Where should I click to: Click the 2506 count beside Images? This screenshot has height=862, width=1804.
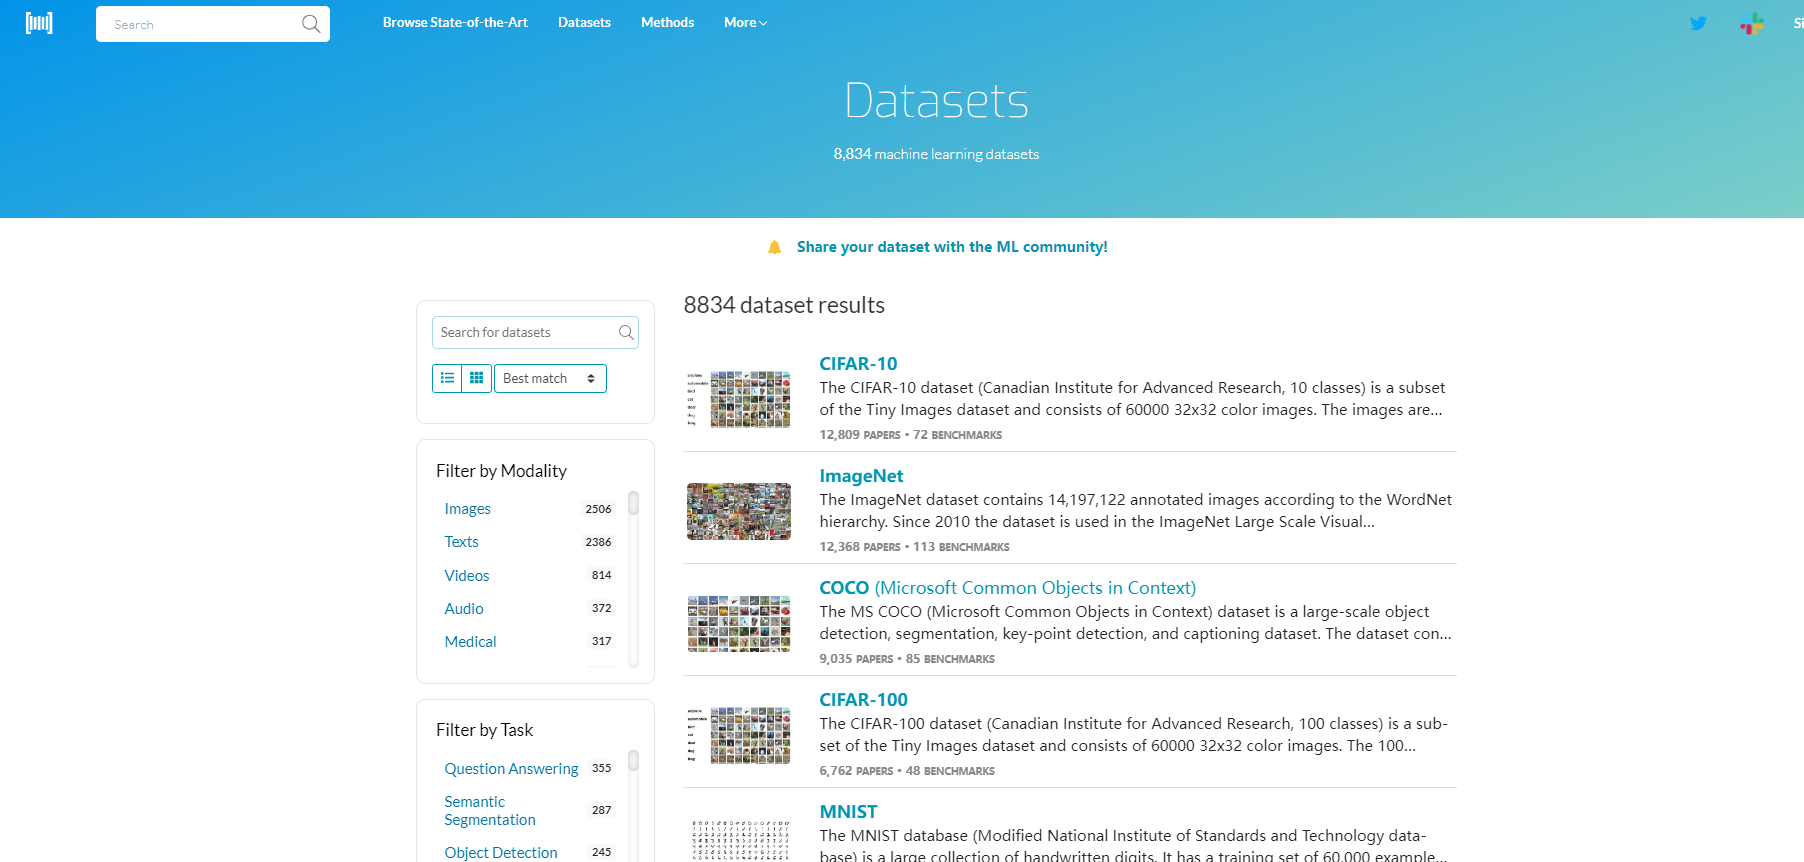pos(598,509)
